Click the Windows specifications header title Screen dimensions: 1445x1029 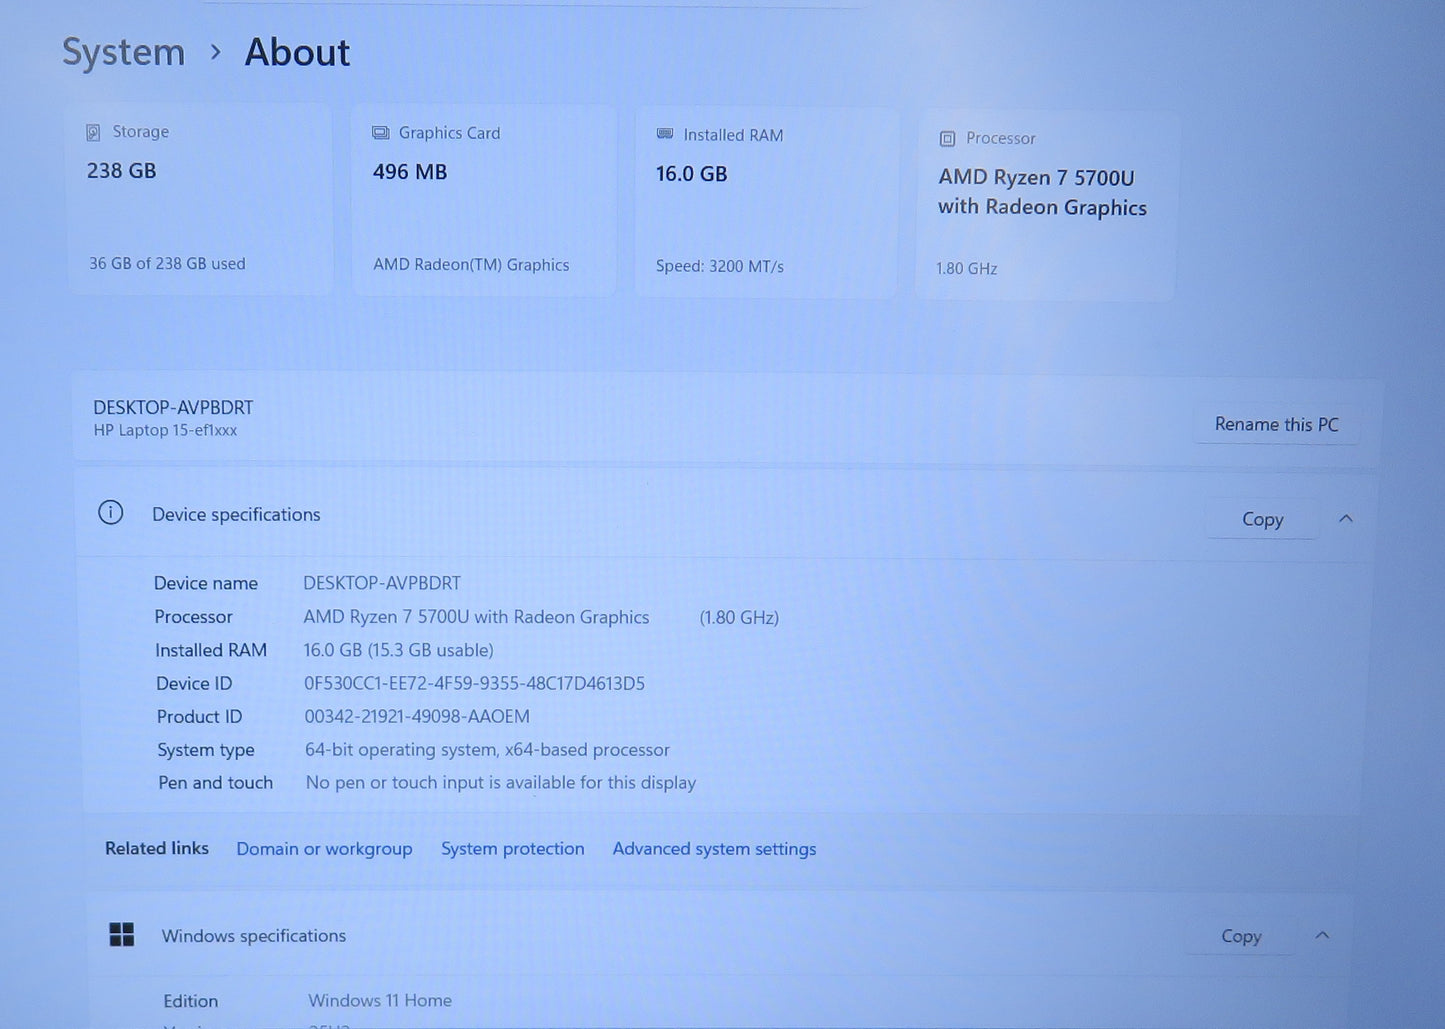(254, 936)
